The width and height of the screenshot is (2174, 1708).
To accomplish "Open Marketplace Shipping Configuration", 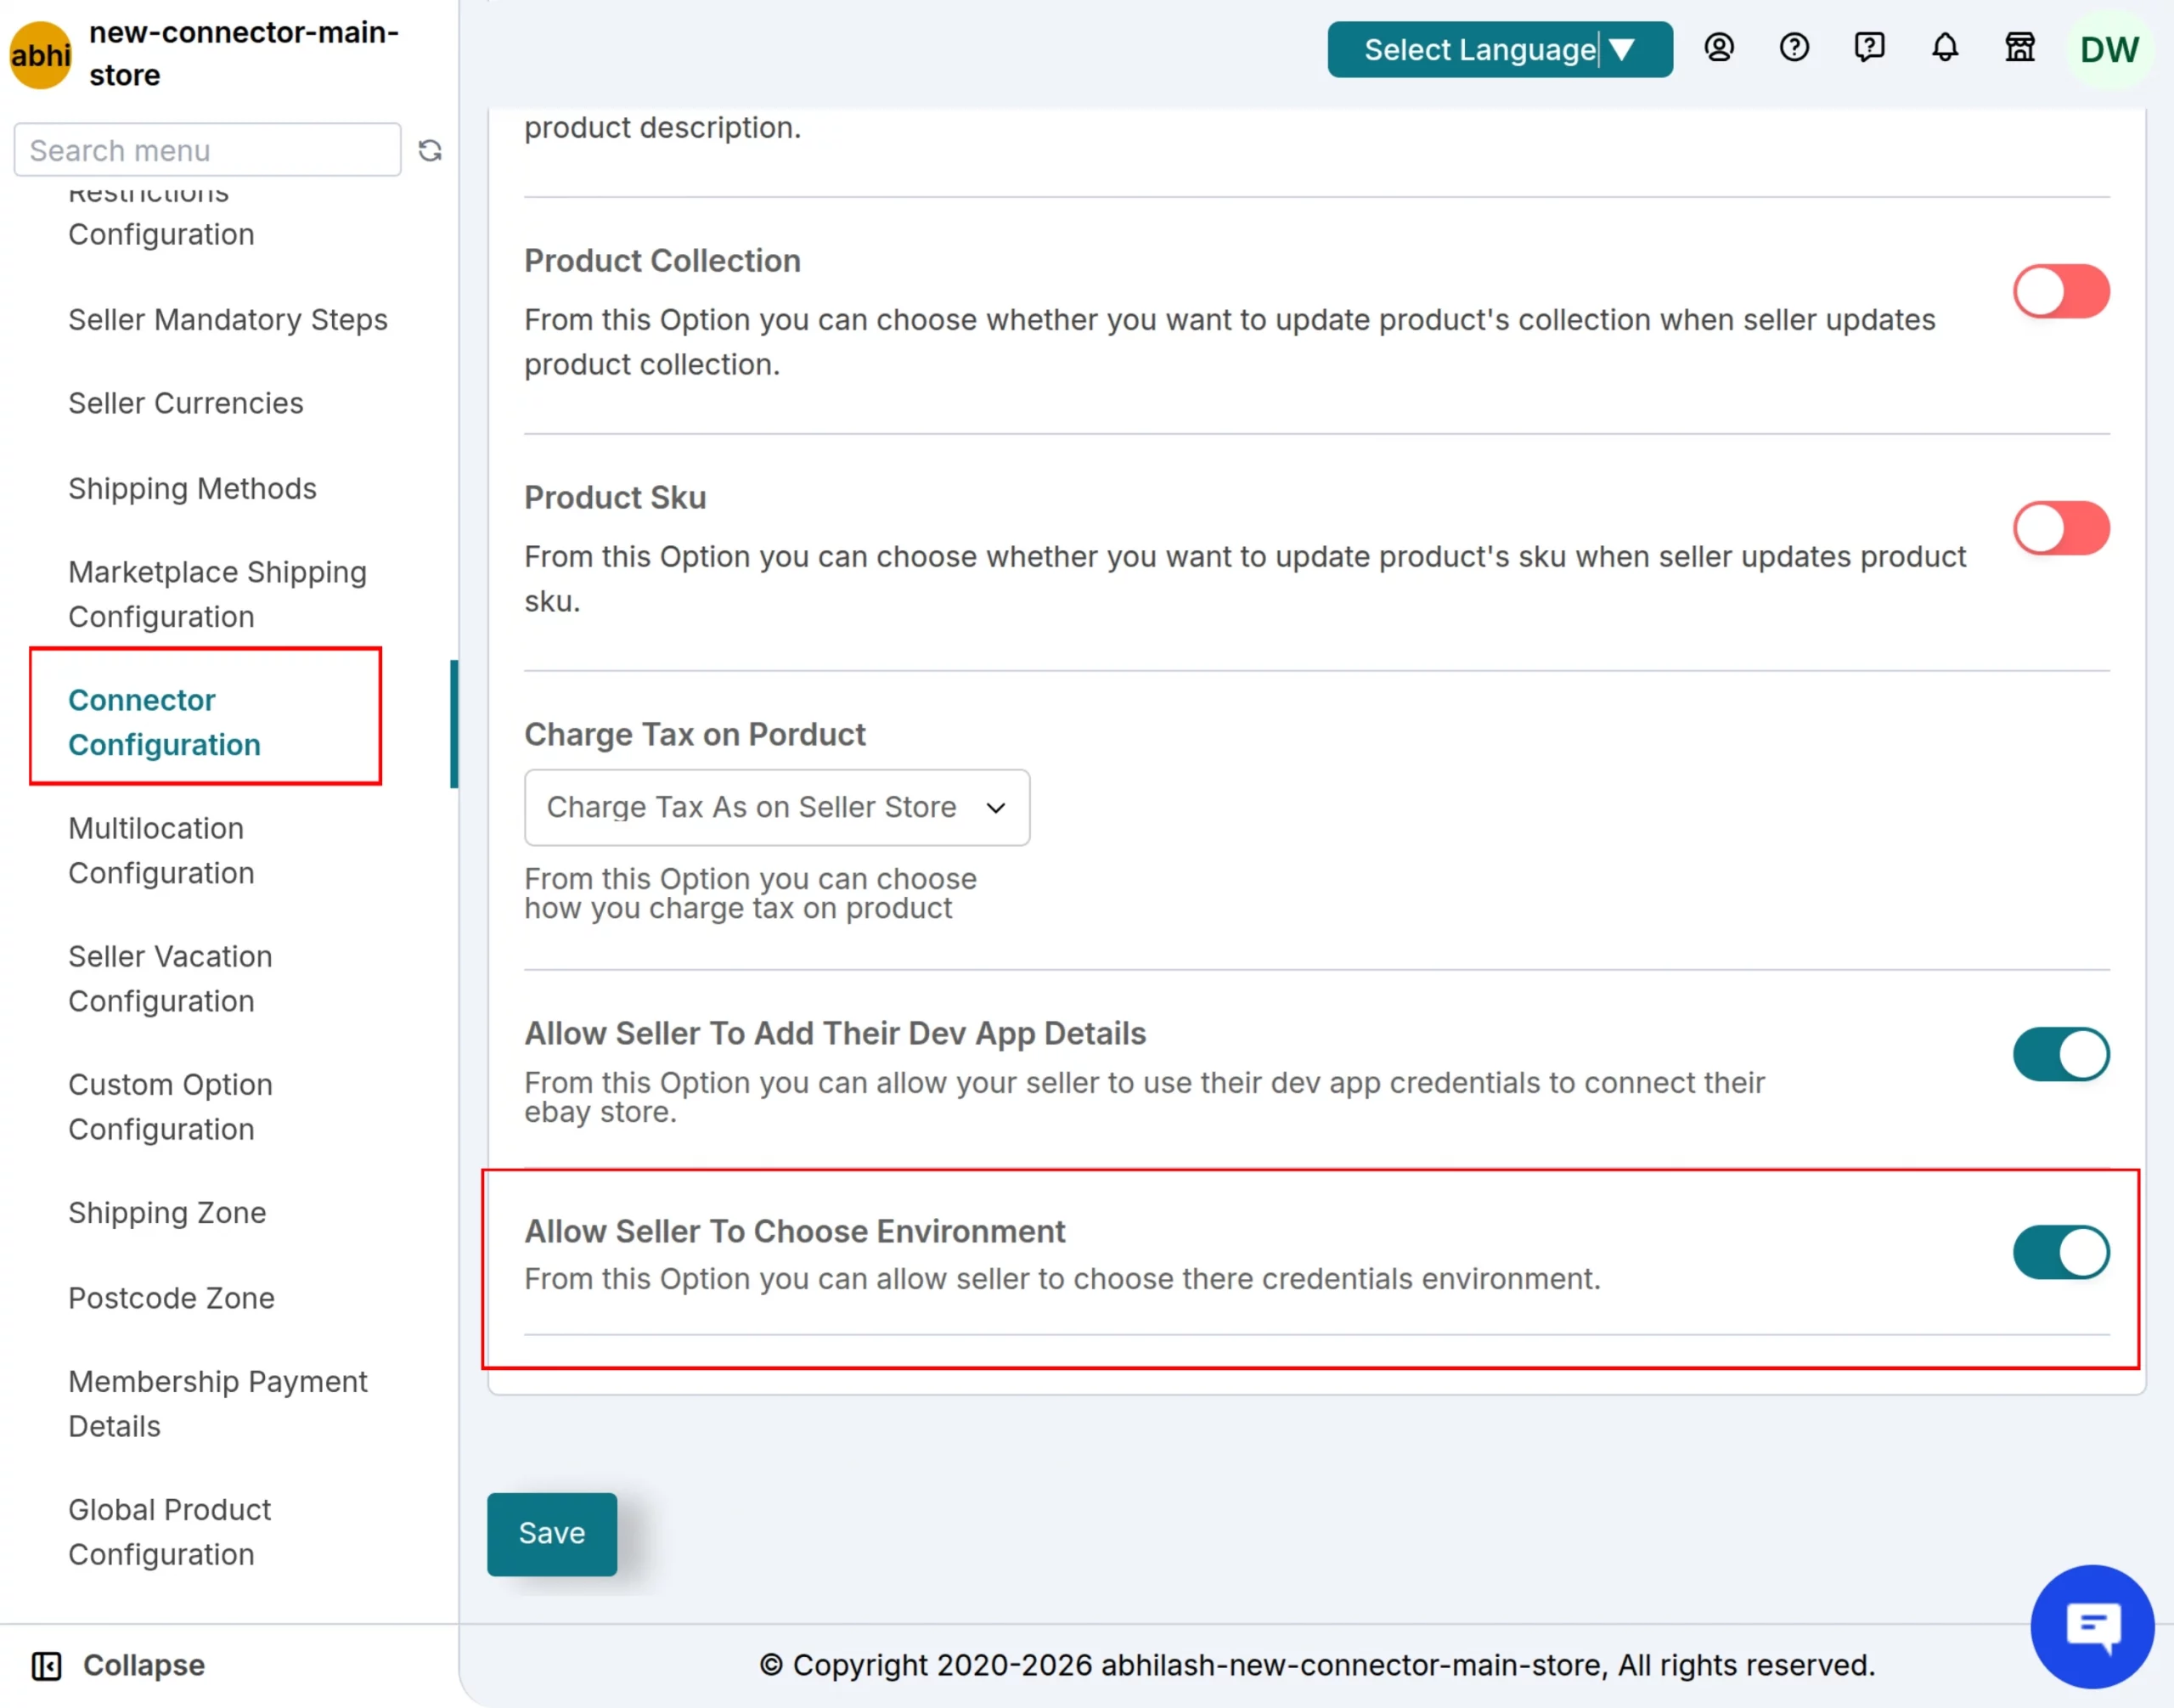I will (x=217, y=594).
